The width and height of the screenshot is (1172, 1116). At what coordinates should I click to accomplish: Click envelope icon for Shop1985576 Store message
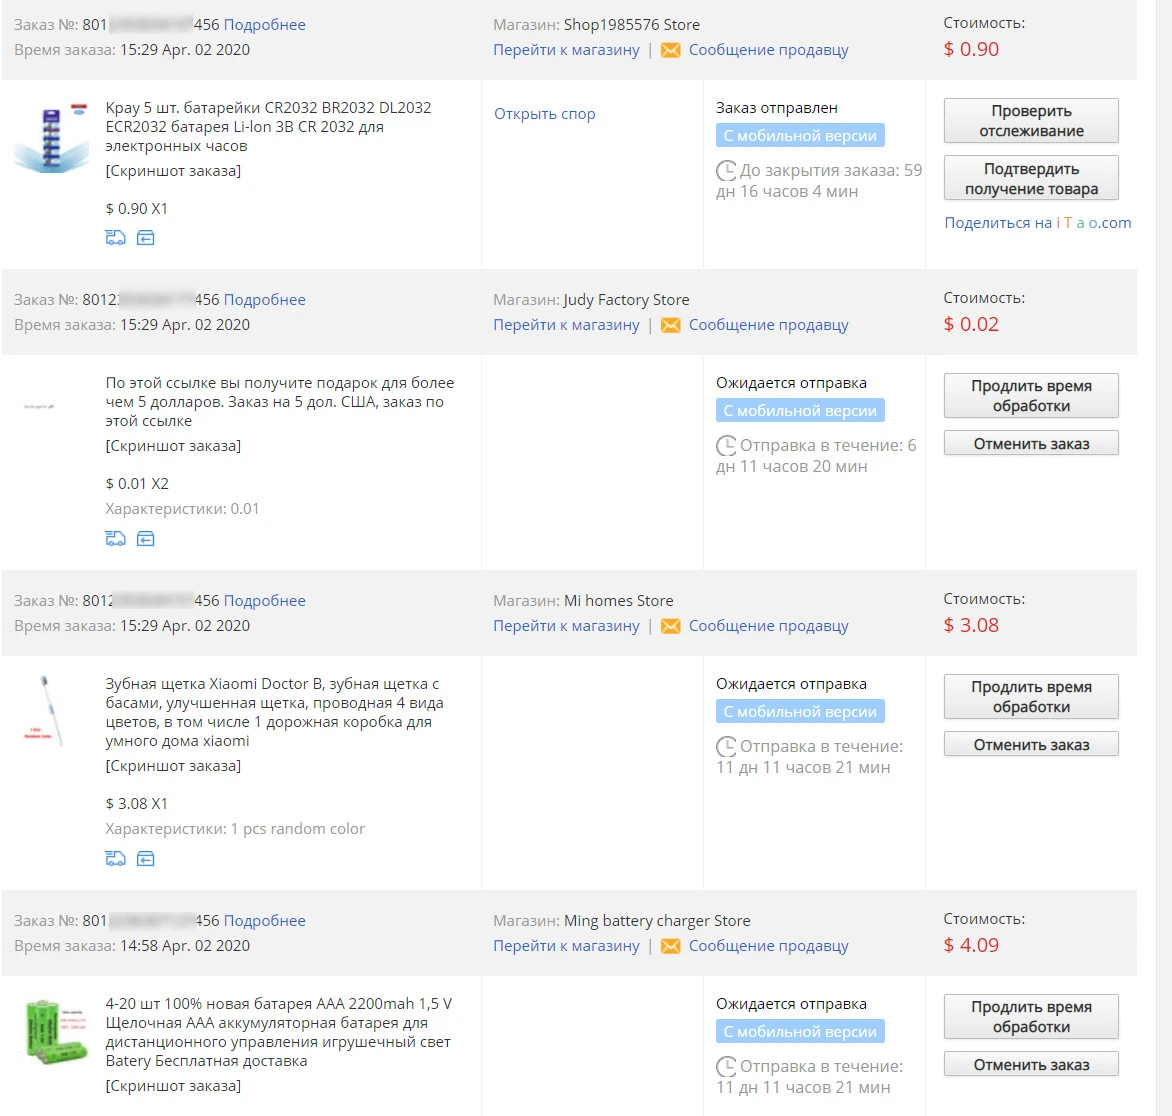[x=670, y=50]
